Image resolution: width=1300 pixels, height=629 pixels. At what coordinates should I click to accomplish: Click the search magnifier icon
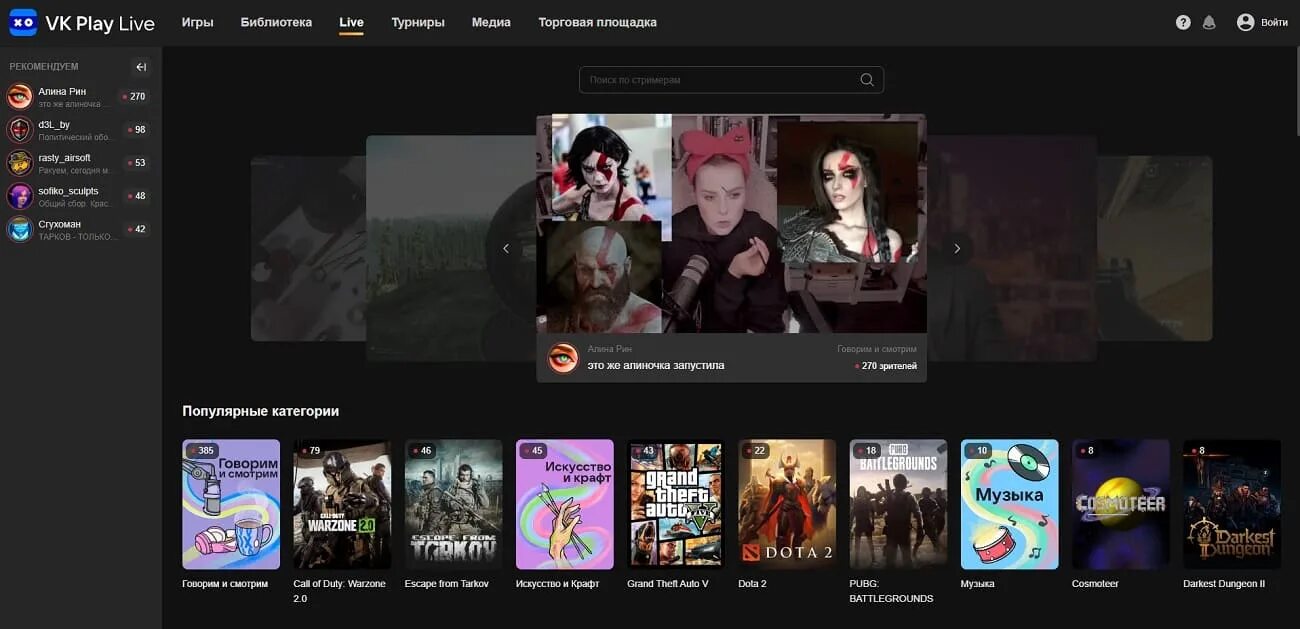(x=867, y=80)
